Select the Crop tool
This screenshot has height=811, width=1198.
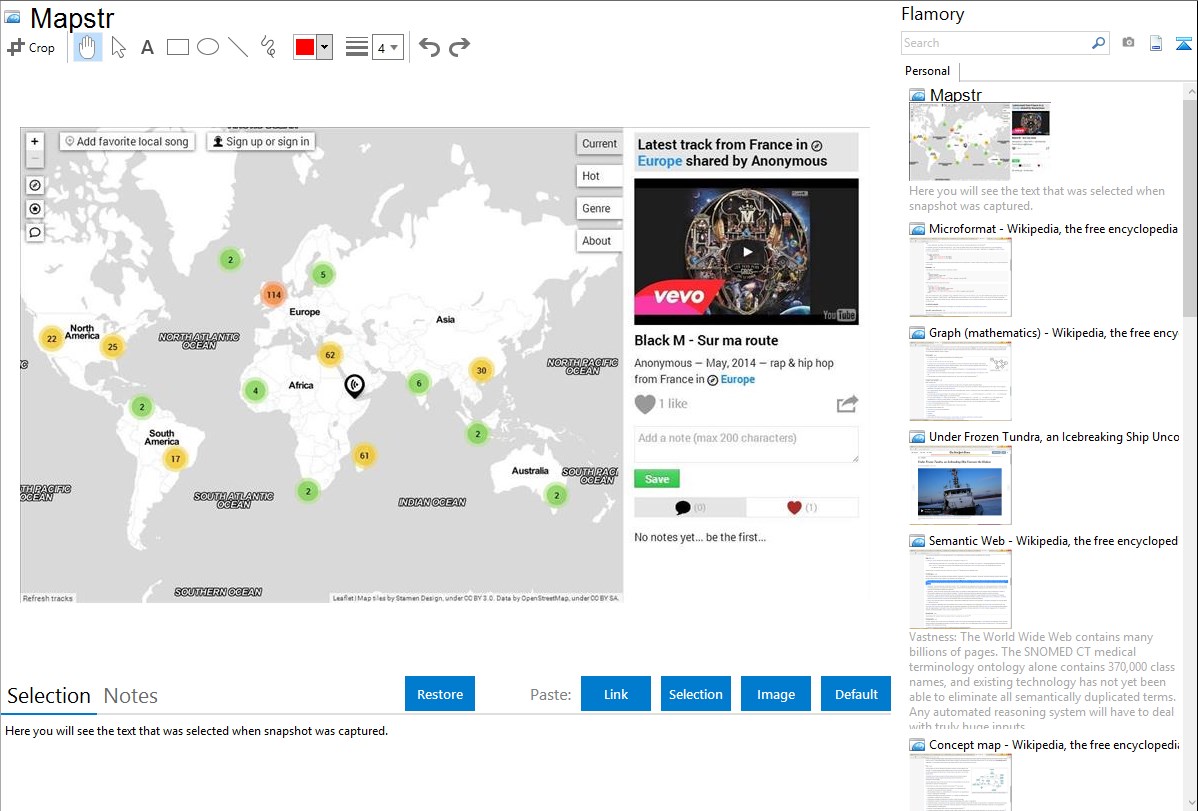click(31, 47)
